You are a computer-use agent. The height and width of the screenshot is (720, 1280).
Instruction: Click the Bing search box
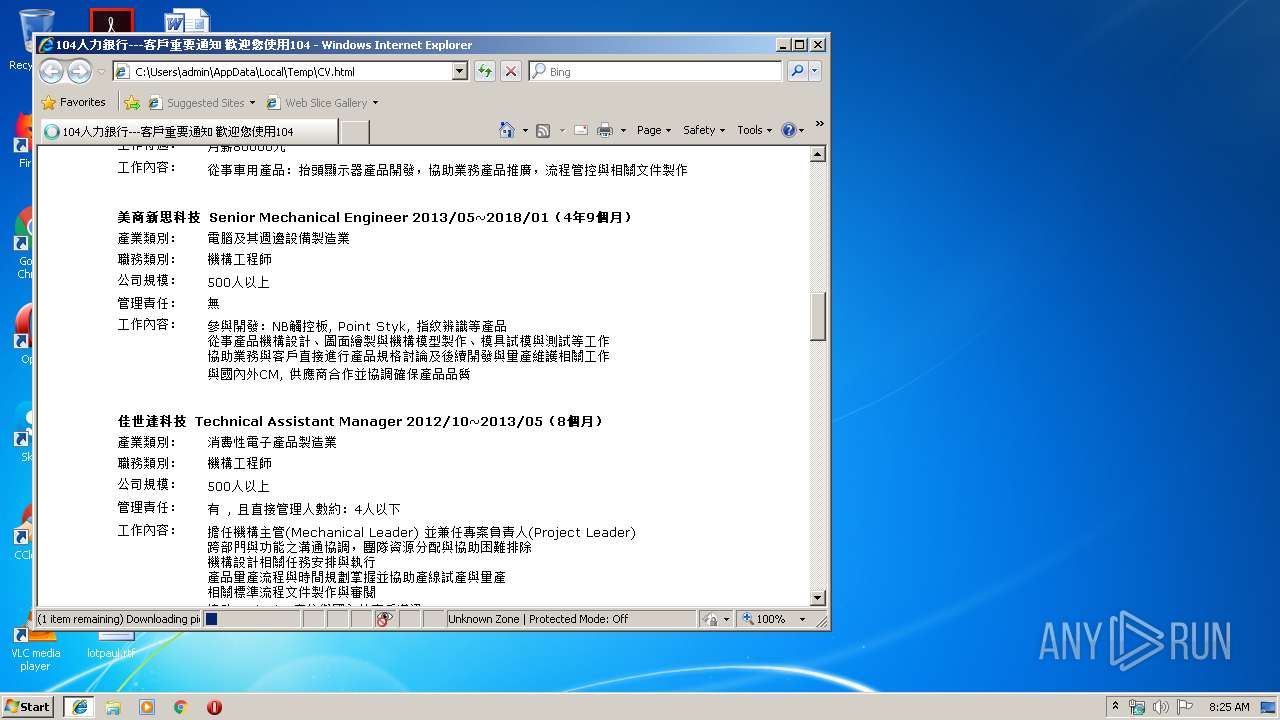pyautogui.click(x=656, y=72)
